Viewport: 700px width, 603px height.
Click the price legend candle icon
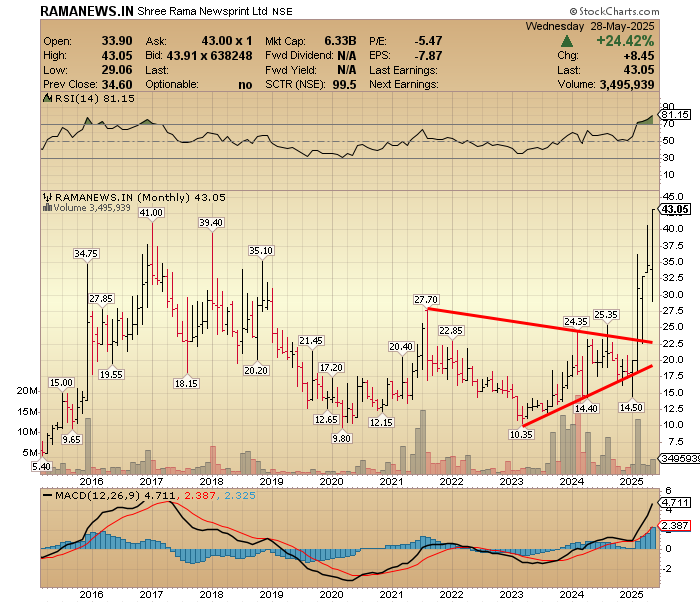47,197
